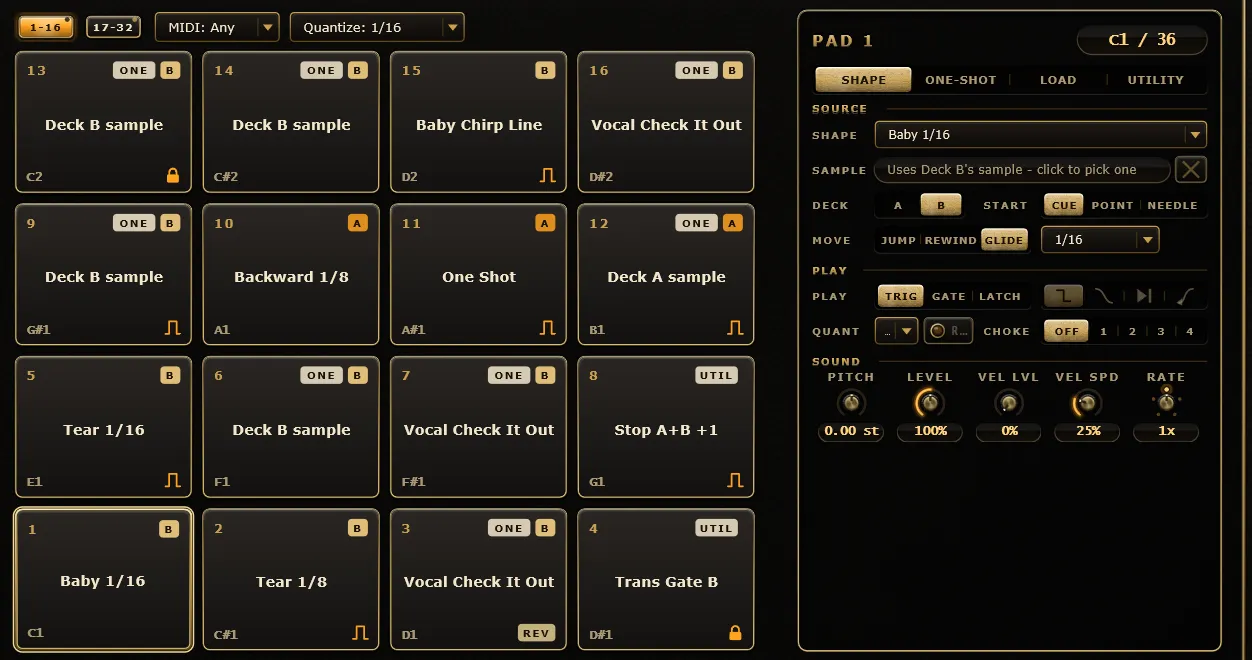Assign choke group 3
Screen dimensions: 1252x660
click(1160, 331)
